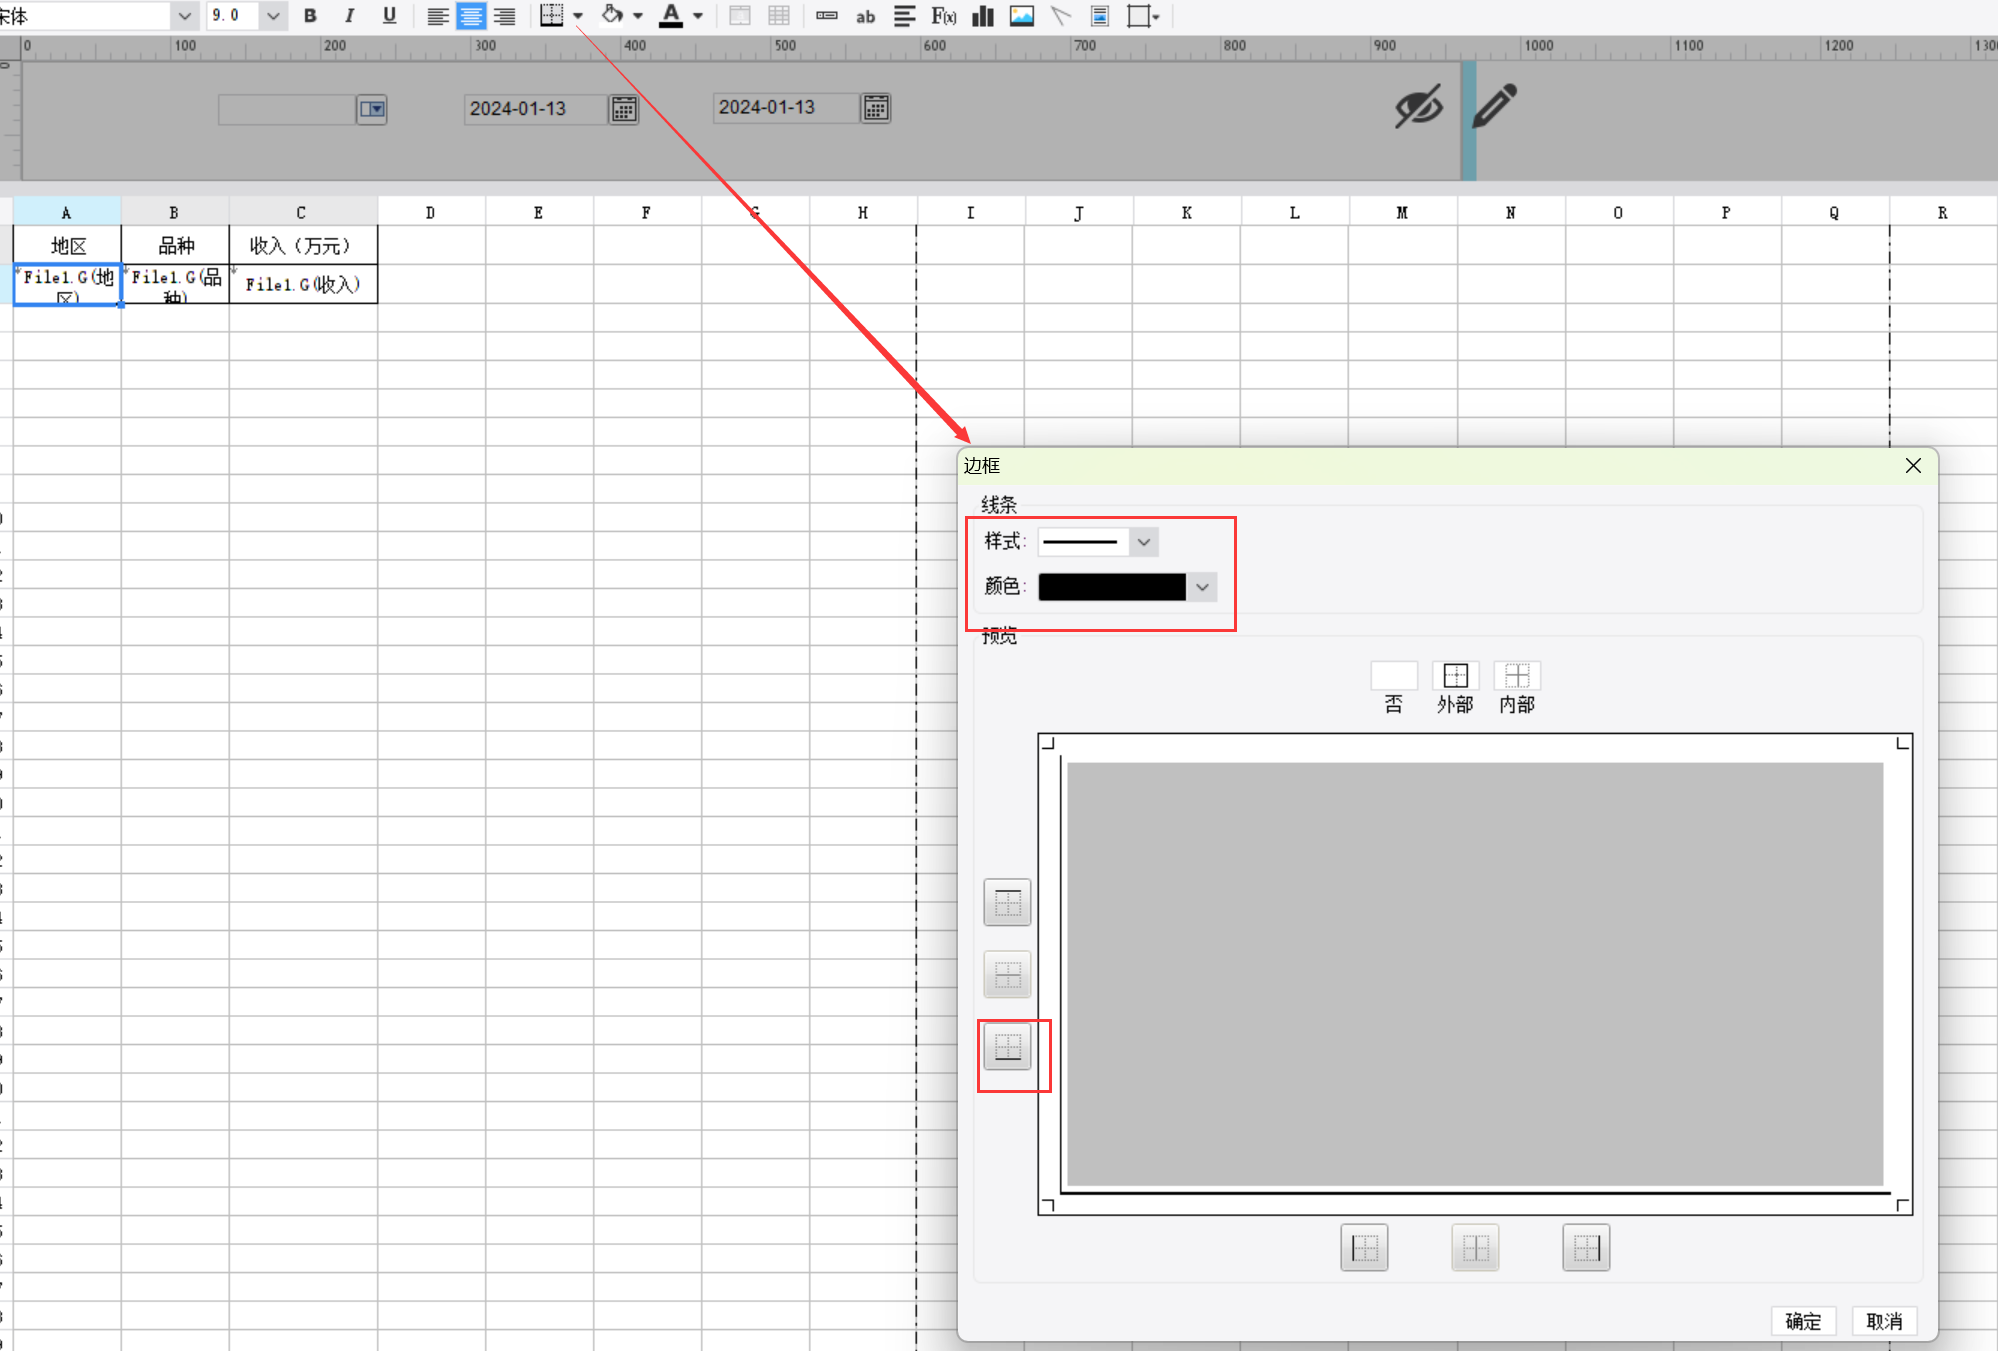Click the font size field showing 9.0

[x=234, y=16]
